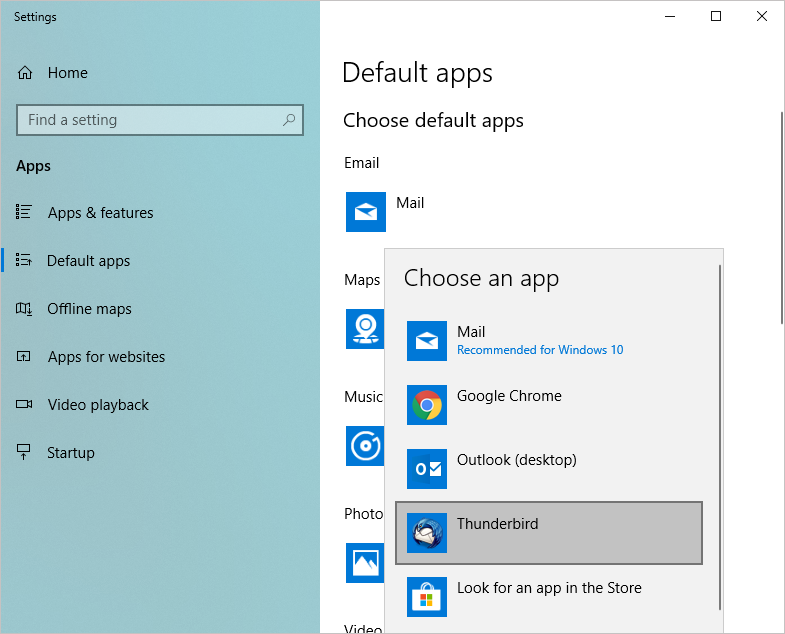Select the Mail icon in popup list
Viewport: 785px width, 634px height.
click(427, 341)
